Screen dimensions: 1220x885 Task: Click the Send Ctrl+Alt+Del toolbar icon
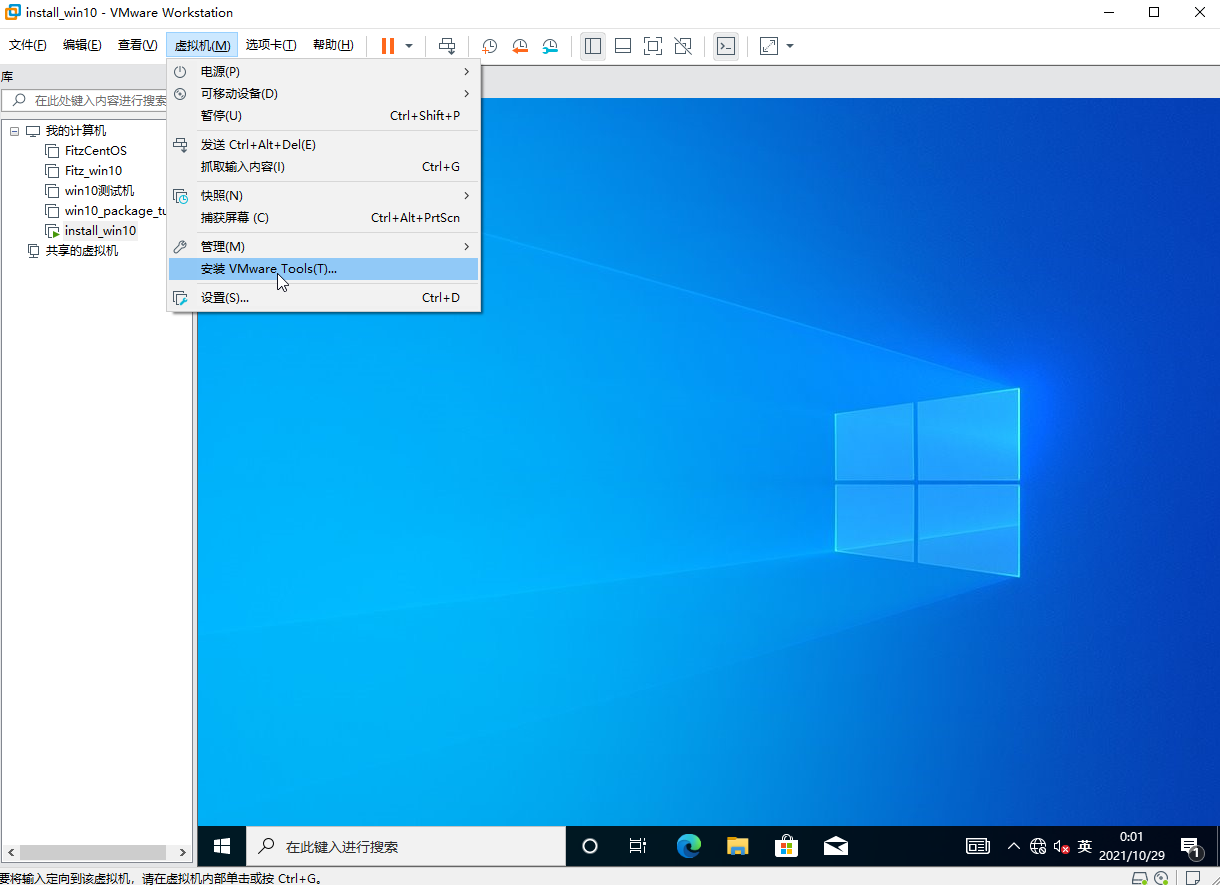click(447, 46)
